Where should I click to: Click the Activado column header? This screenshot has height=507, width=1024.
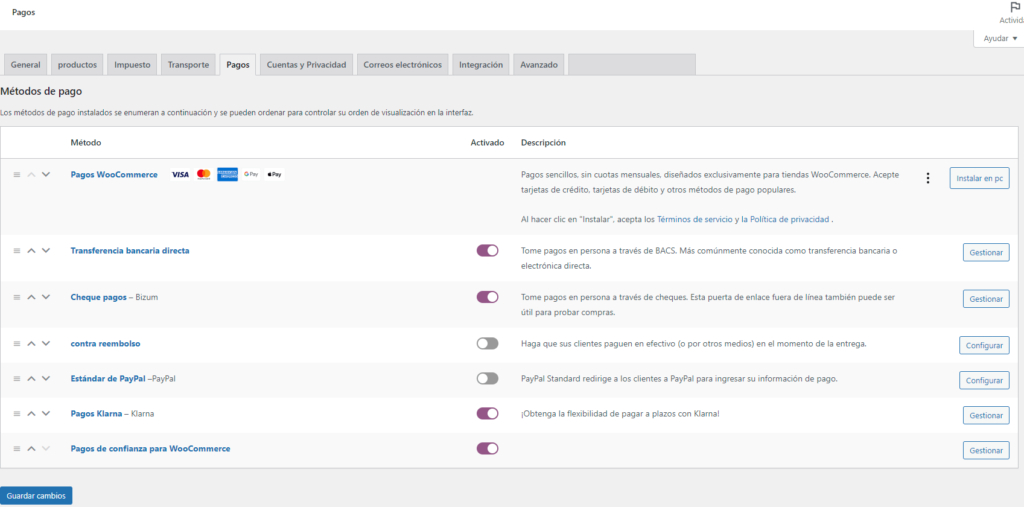(x=487, y=142)
